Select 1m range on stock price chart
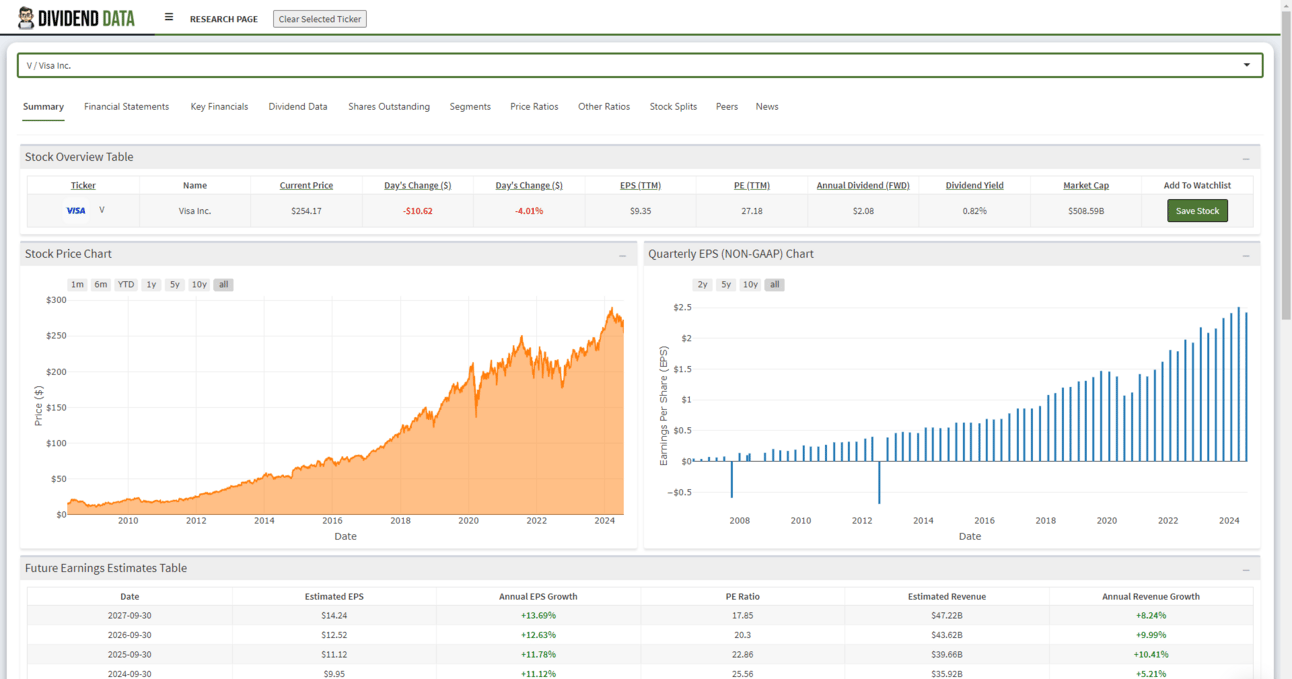 click(77, 285)
